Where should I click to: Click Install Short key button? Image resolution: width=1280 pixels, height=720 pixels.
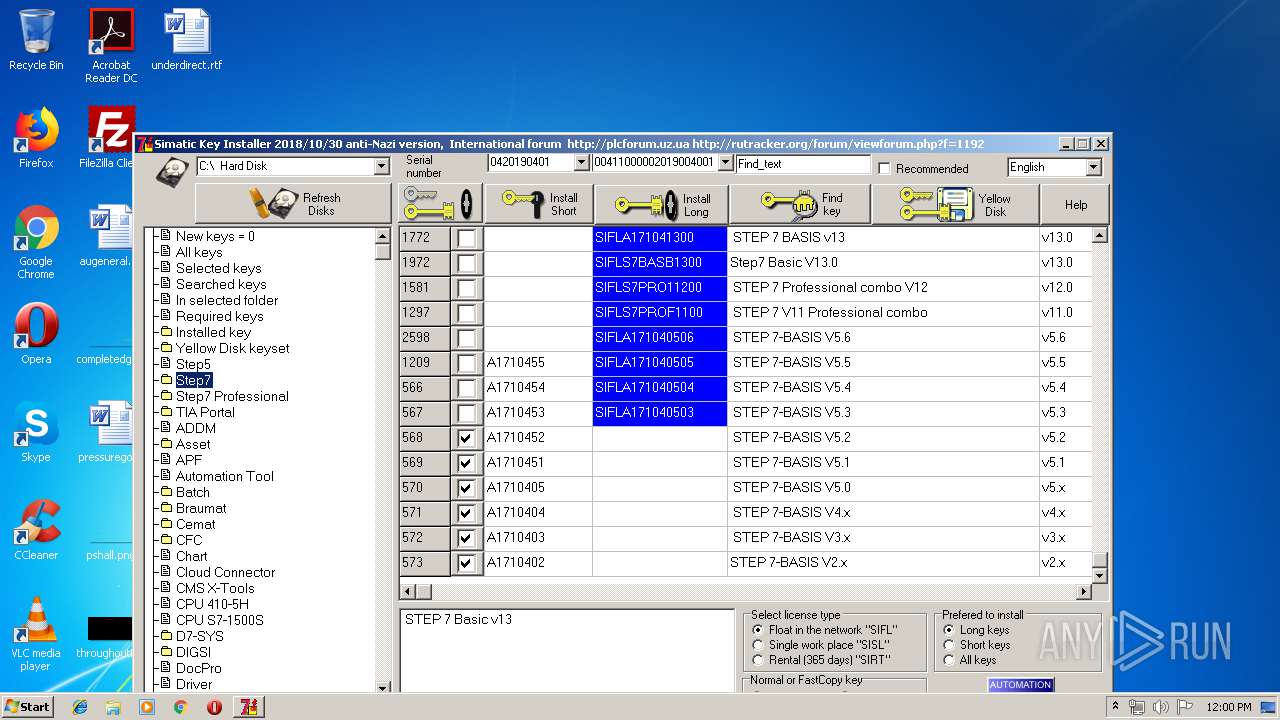pos(539,204)
